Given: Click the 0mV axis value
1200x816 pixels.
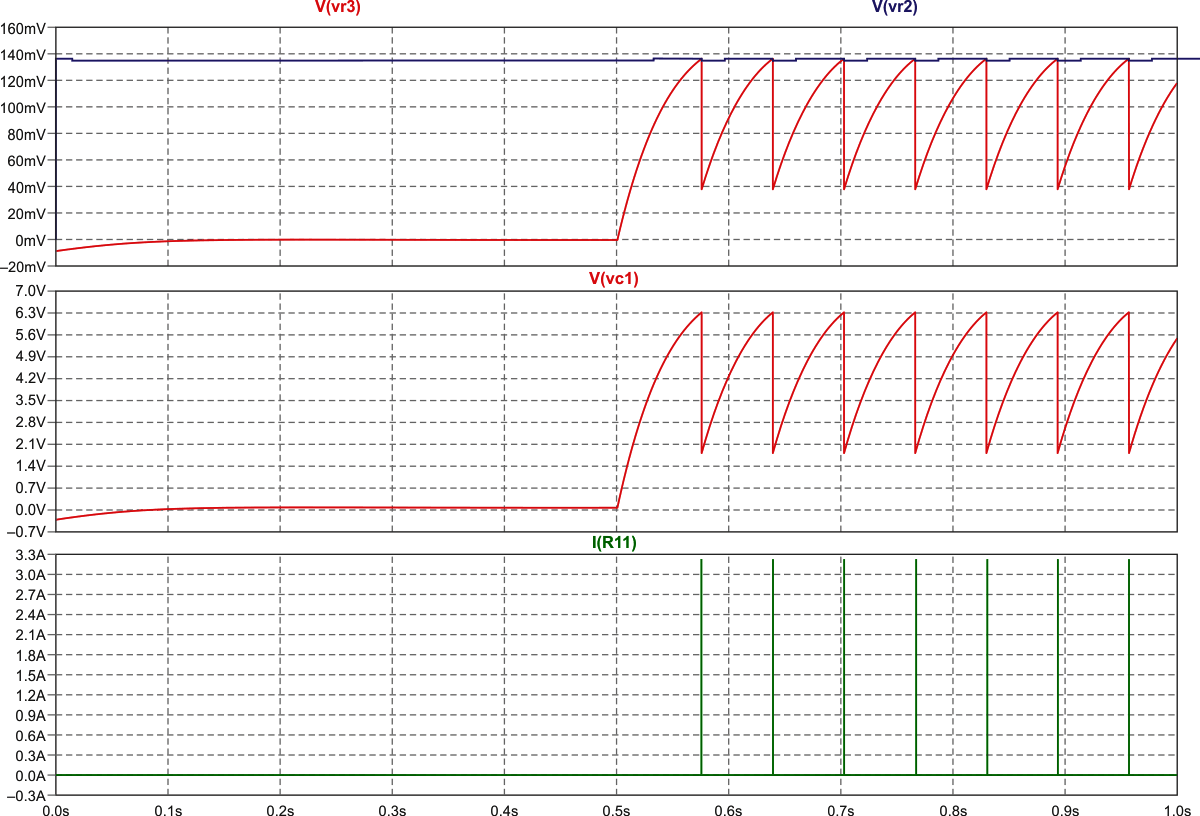Looking at the screenshot, I should pos(32,241).
